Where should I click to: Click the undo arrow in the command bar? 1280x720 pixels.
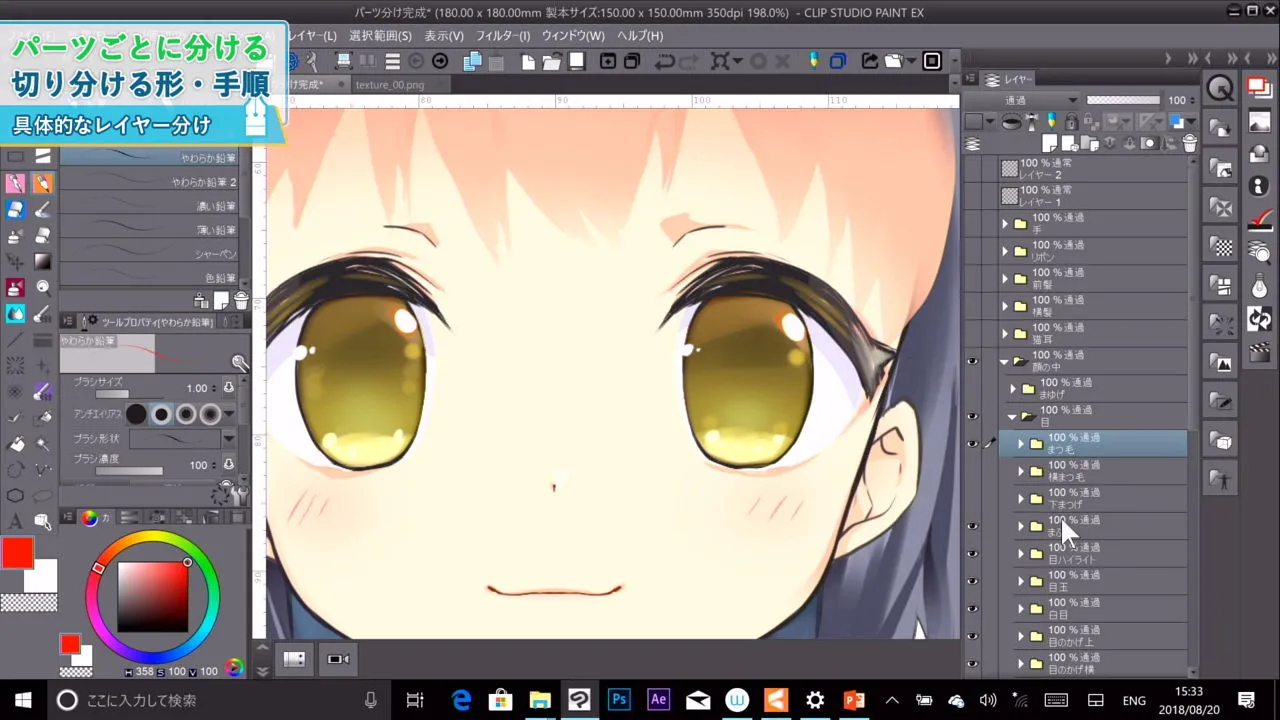click(664, 62)
